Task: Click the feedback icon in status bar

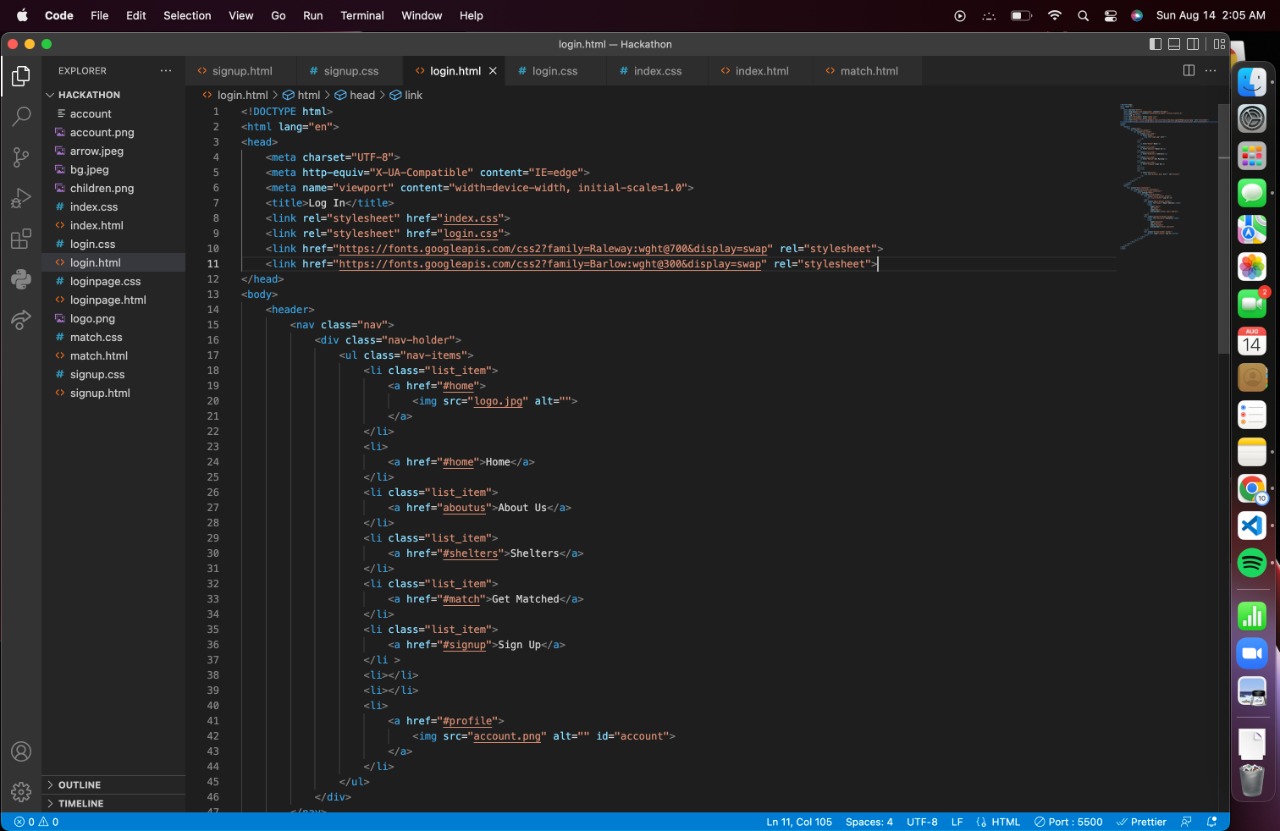Action: pyautogui.click(x=1187, y=822)
